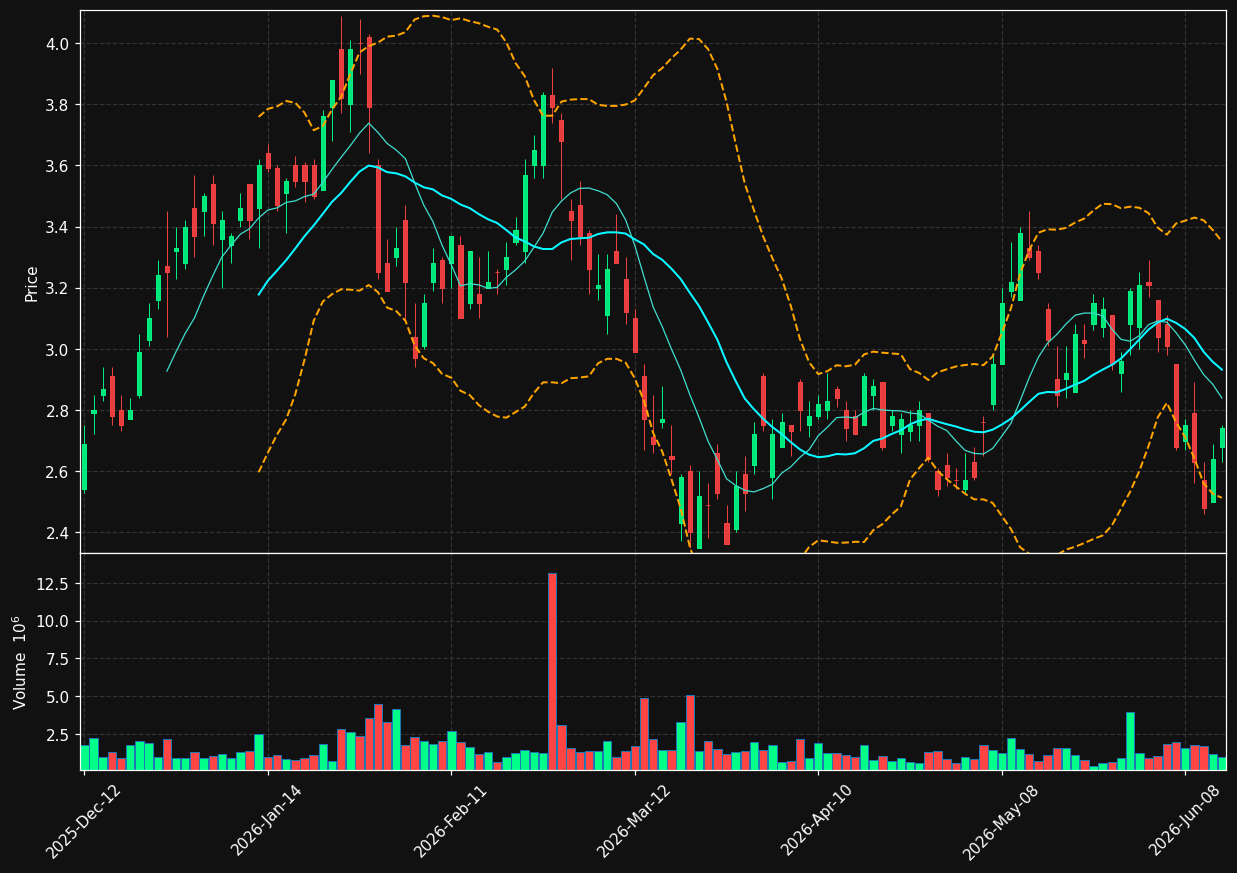
Task: Click the 2.5 volume axis tick label
Action: click(x=56, y=735)
